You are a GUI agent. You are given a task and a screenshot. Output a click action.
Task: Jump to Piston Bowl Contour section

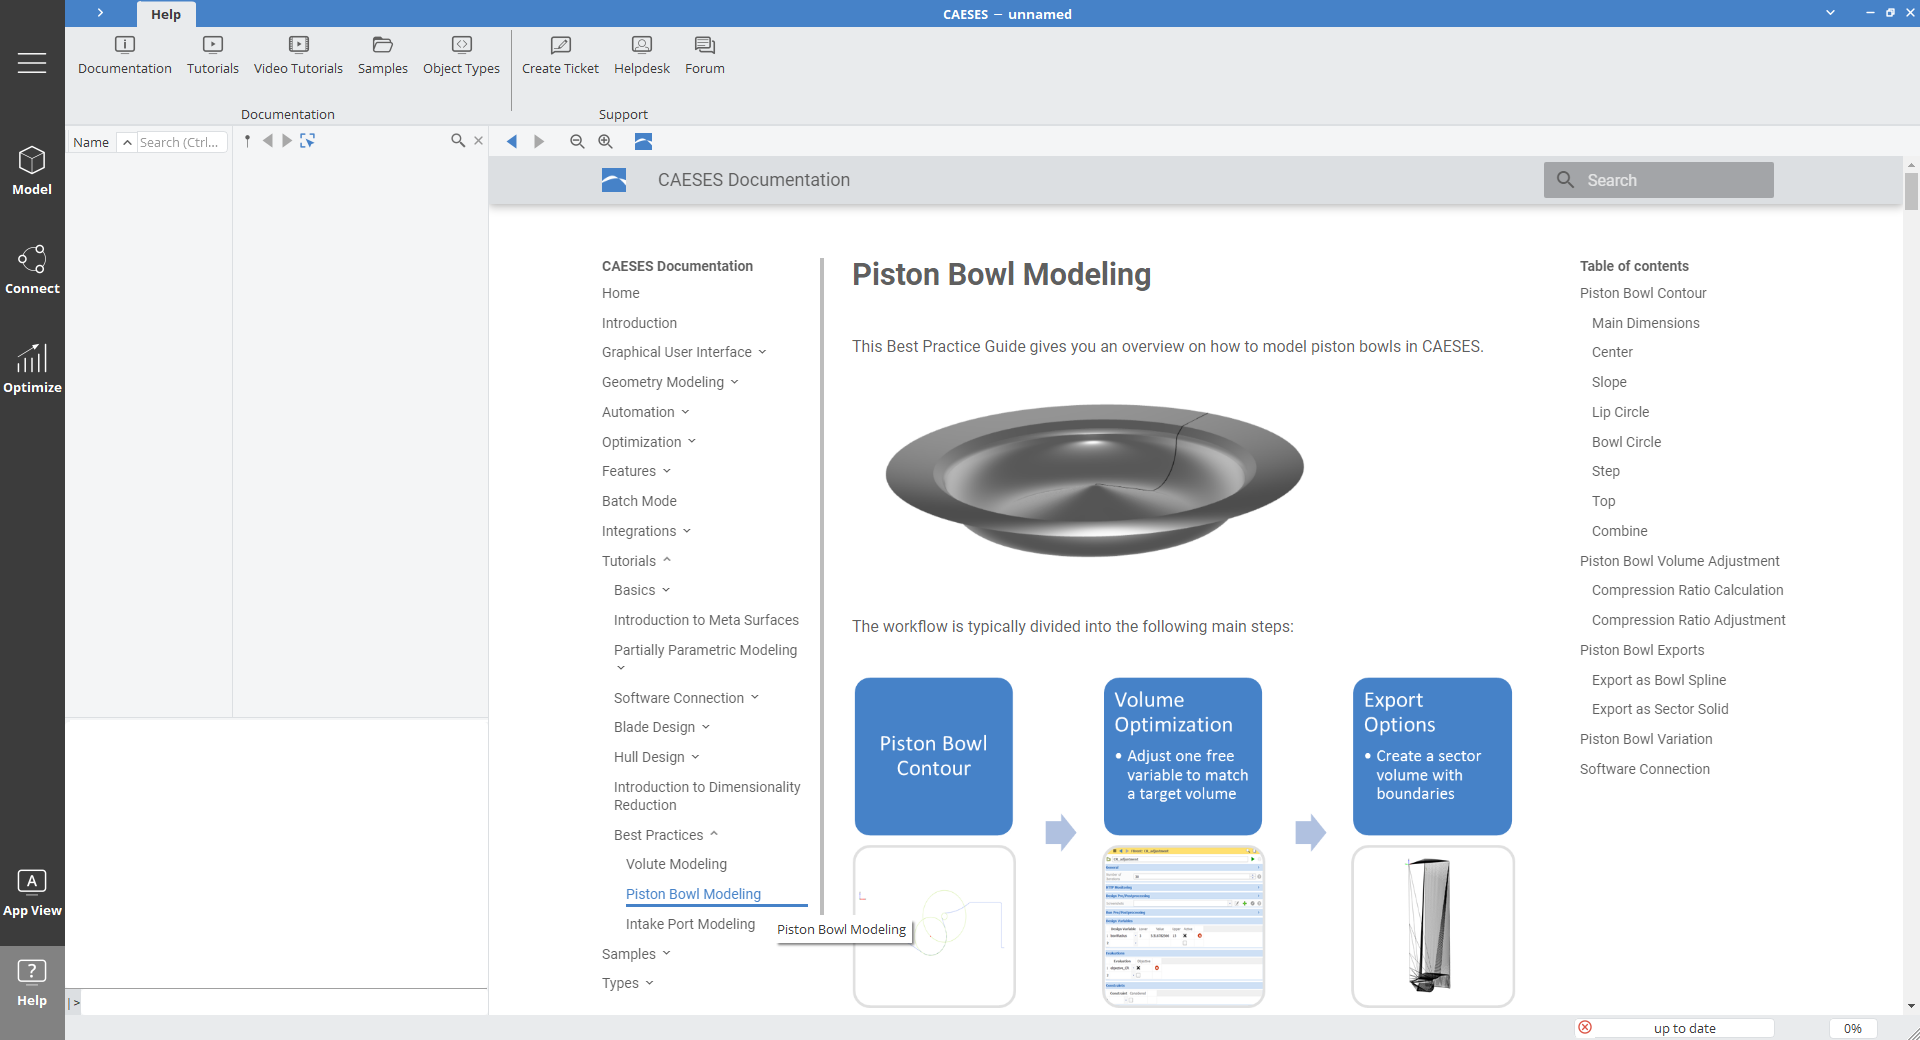[1643, 293]
